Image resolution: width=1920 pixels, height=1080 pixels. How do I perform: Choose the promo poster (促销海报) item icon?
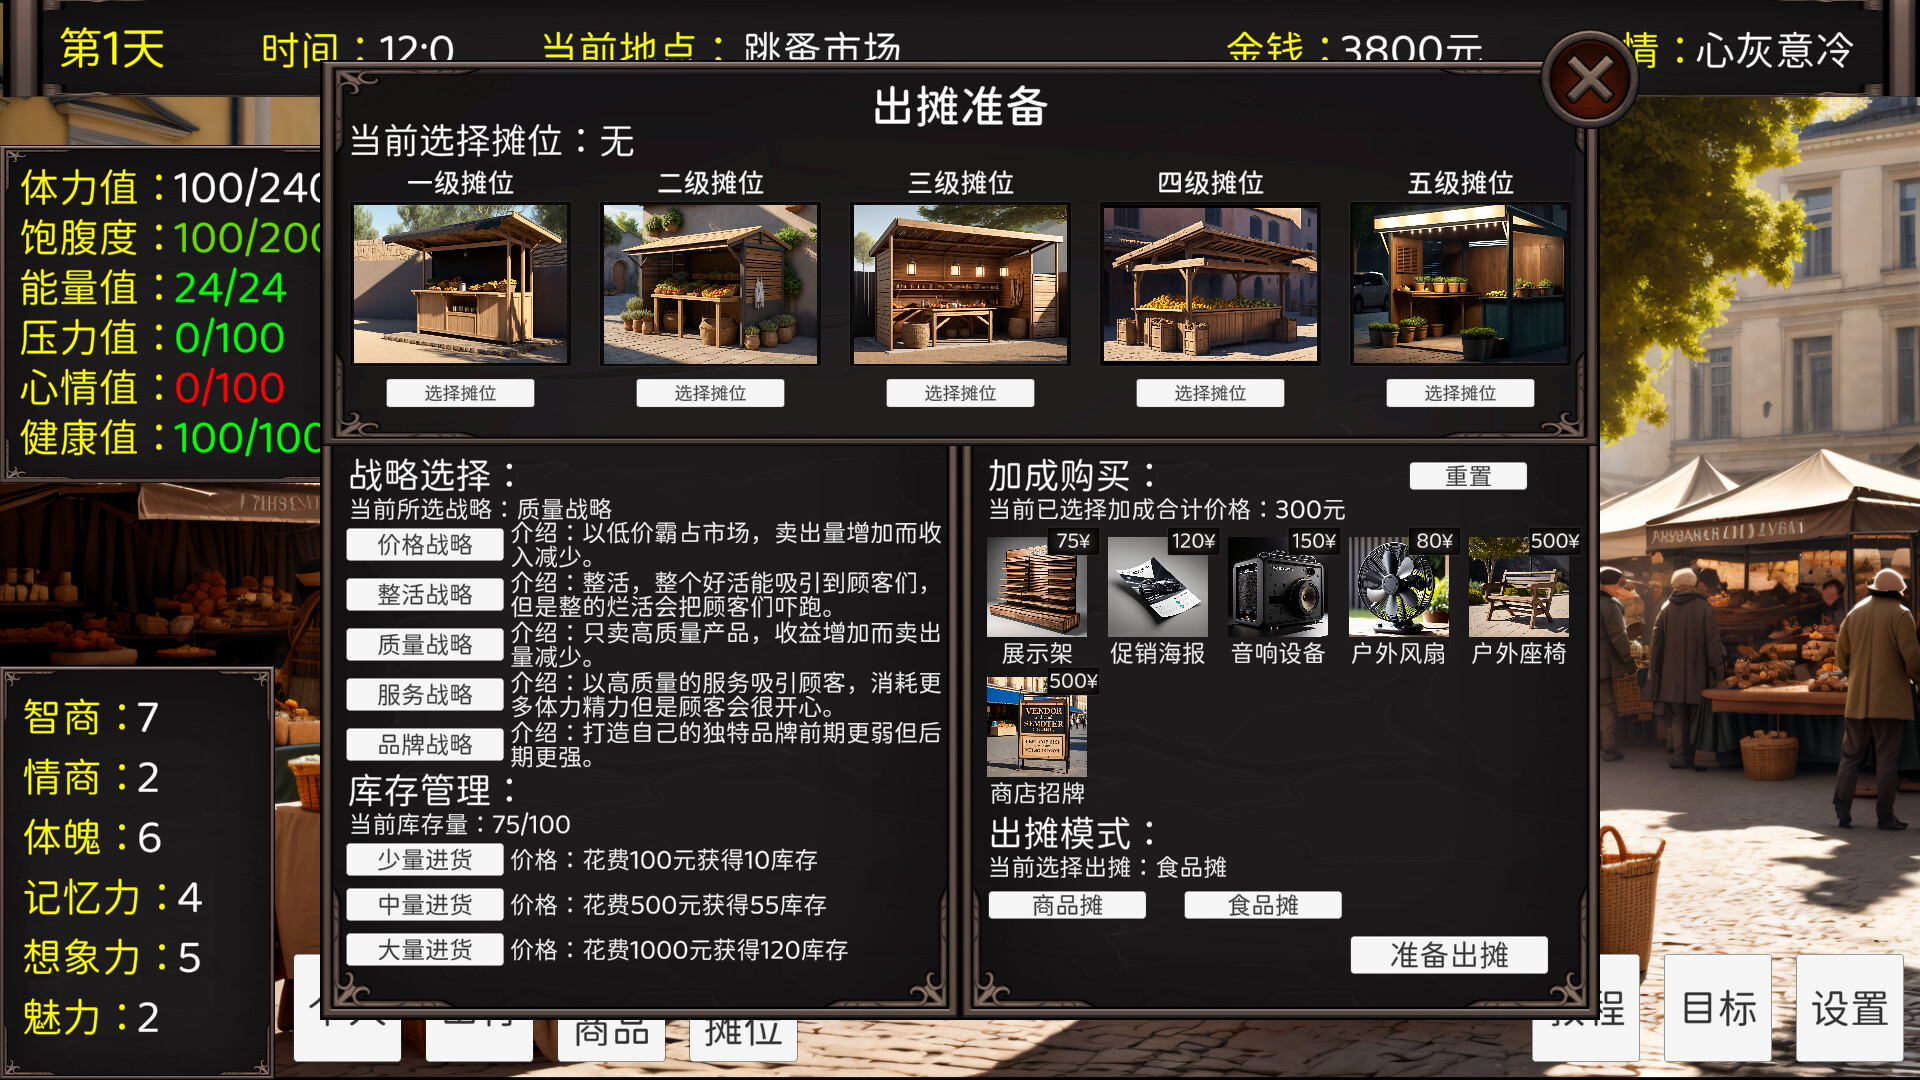(1157, 588)
